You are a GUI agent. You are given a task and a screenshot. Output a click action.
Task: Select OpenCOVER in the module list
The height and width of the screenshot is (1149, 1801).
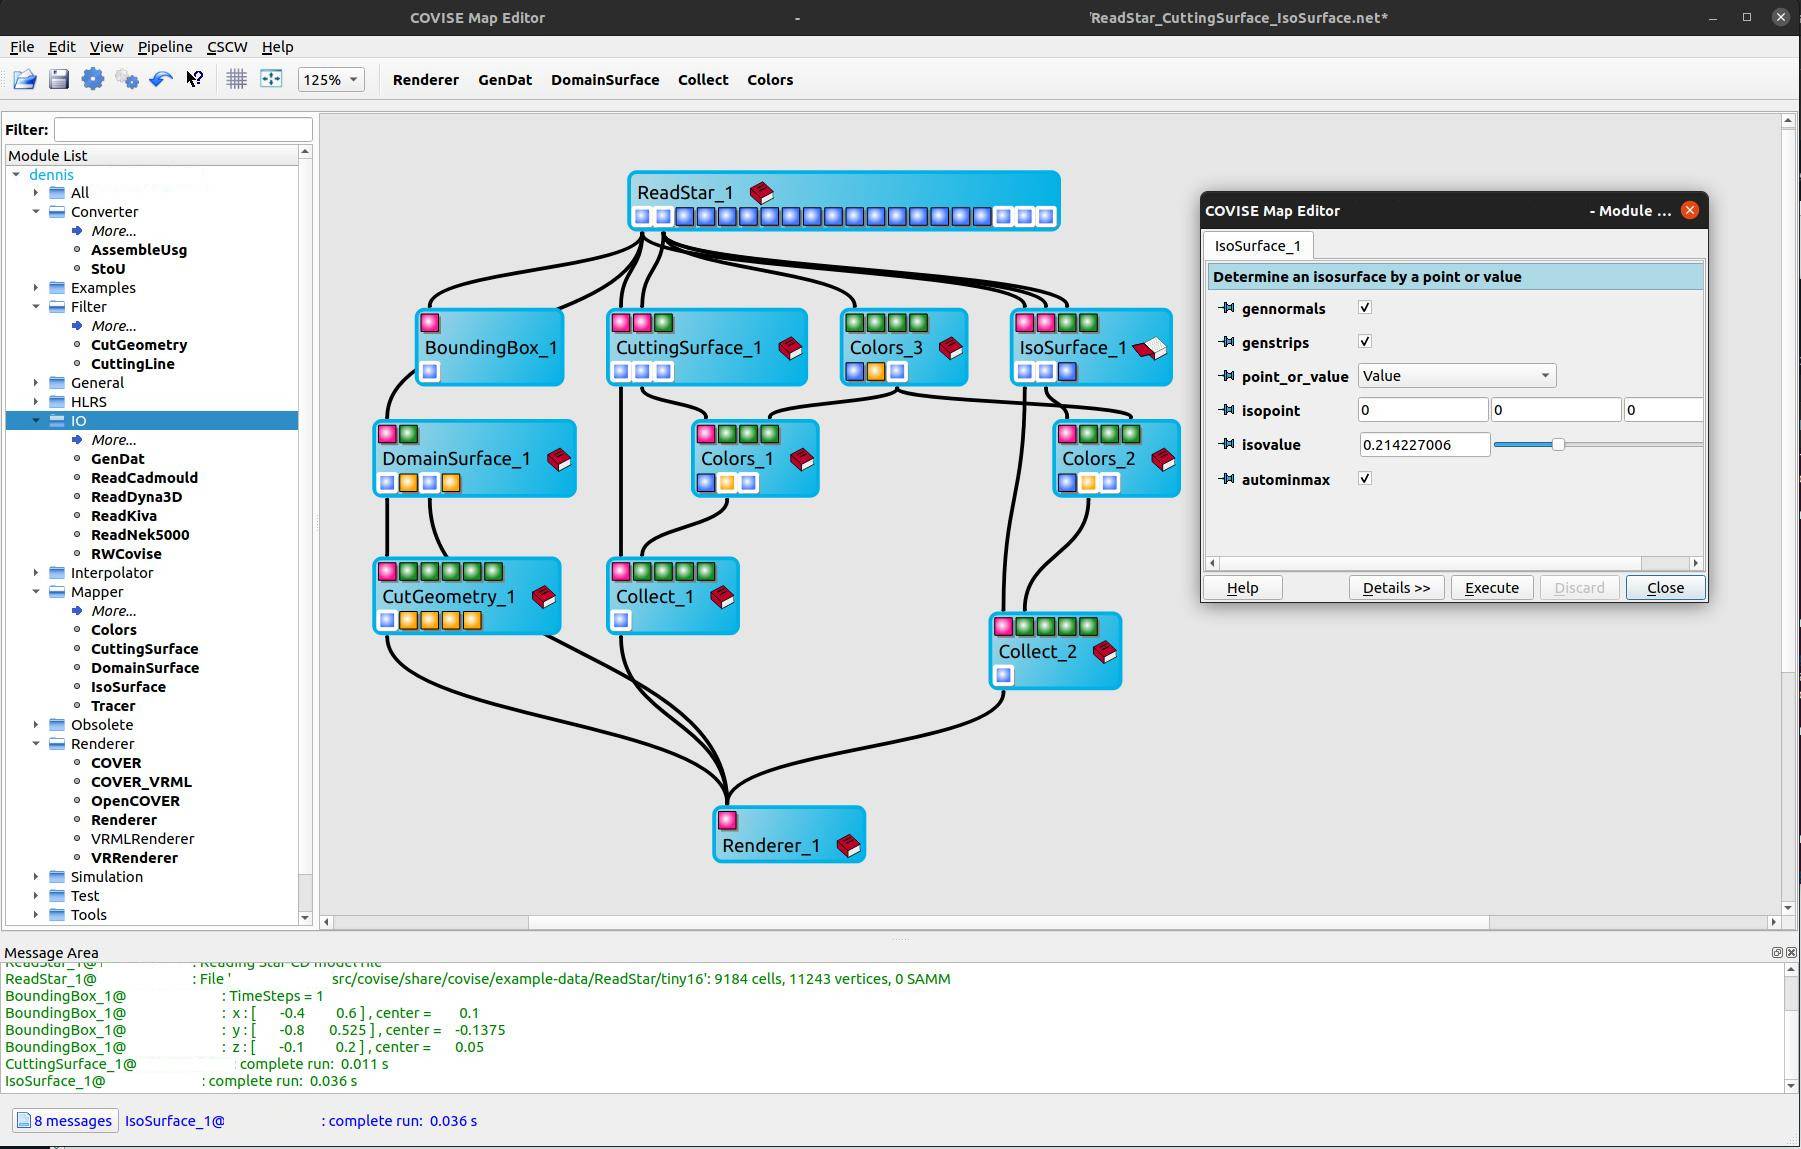click(x=135, y=801)
